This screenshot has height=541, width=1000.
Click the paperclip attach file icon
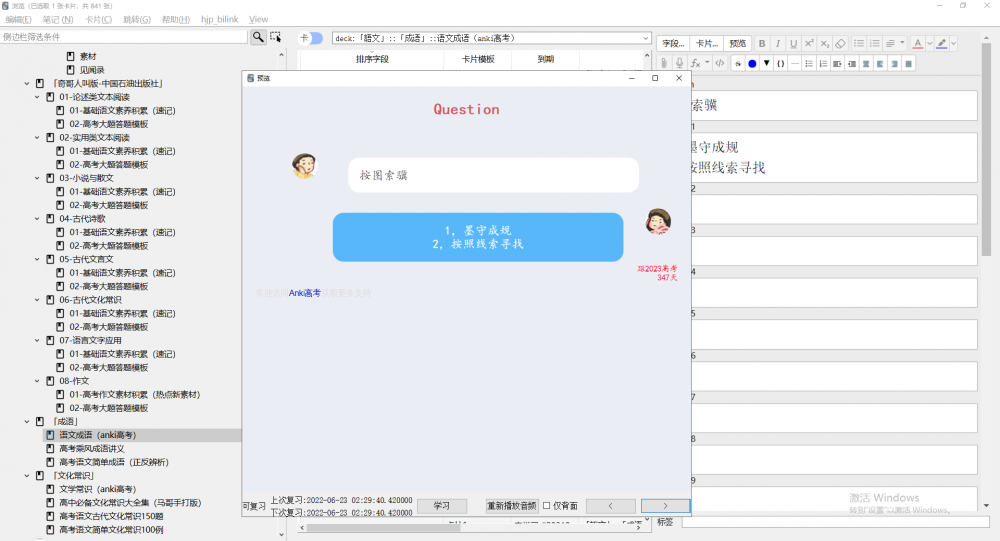click(664, 63)
